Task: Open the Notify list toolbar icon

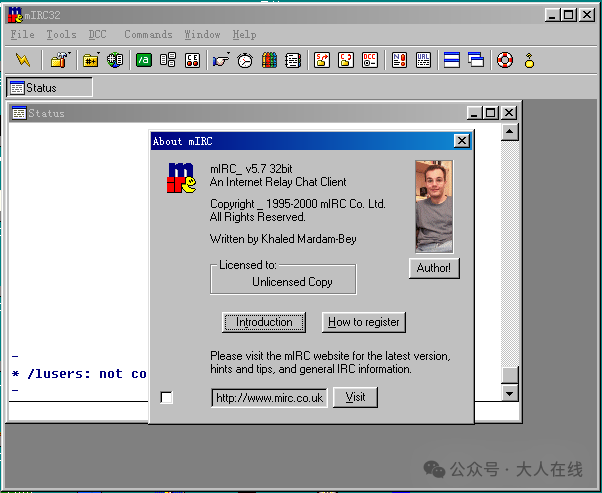Action: pos(399,60)
